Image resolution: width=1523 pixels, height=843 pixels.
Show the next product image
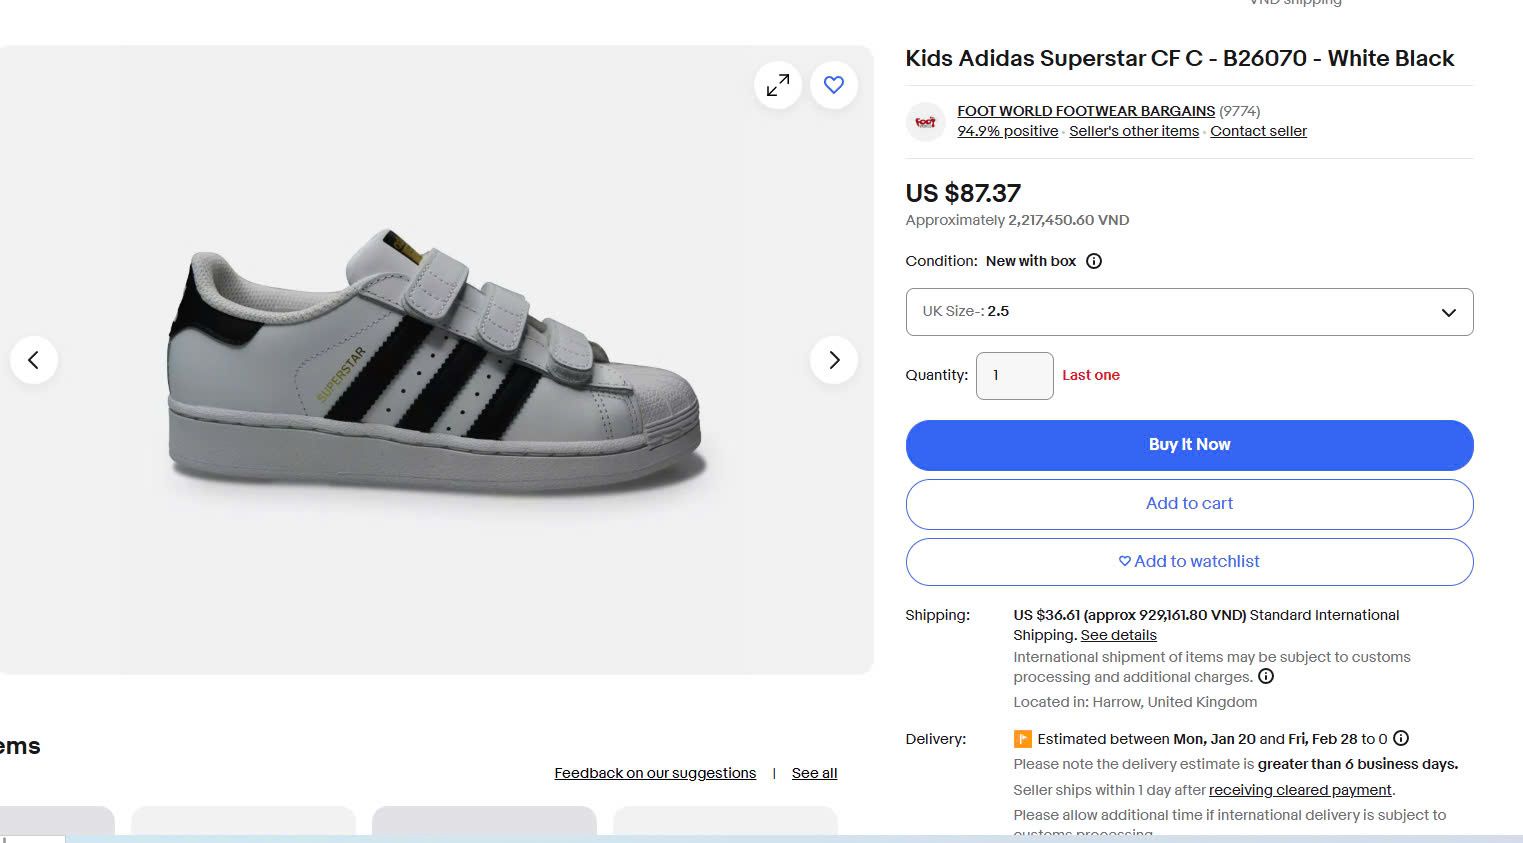click(x=834, y=360)
